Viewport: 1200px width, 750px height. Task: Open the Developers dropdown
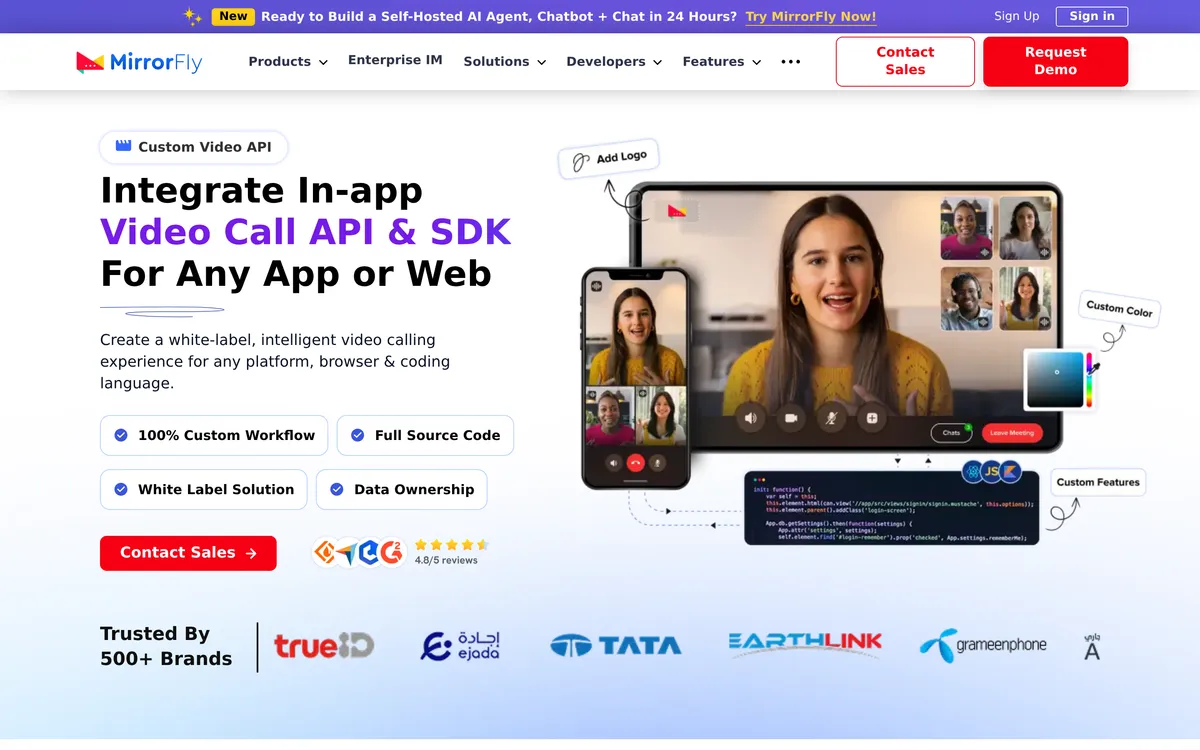(614, 61)
